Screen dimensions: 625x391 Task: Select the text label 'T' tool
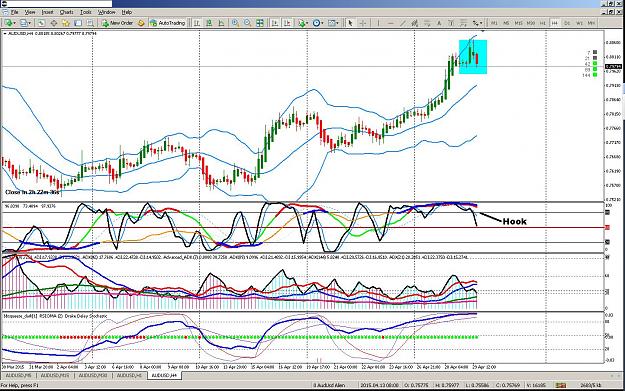pos(451,23)
